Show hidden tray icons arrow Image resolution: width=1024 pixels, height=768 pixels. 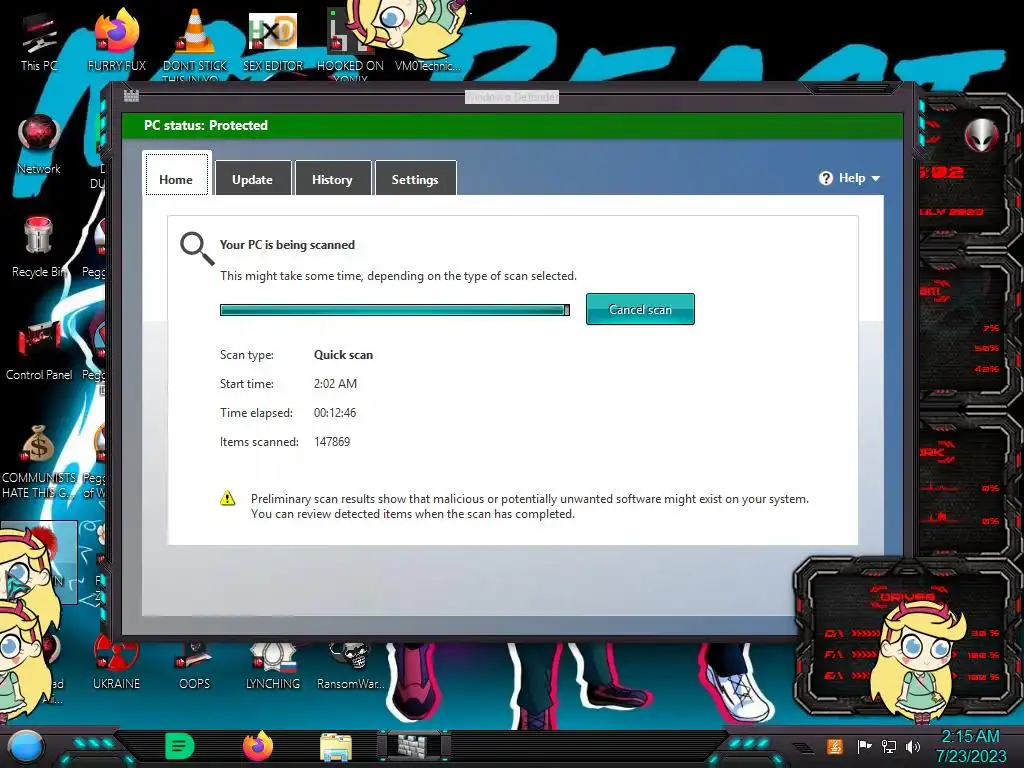[x=803, y=748]
